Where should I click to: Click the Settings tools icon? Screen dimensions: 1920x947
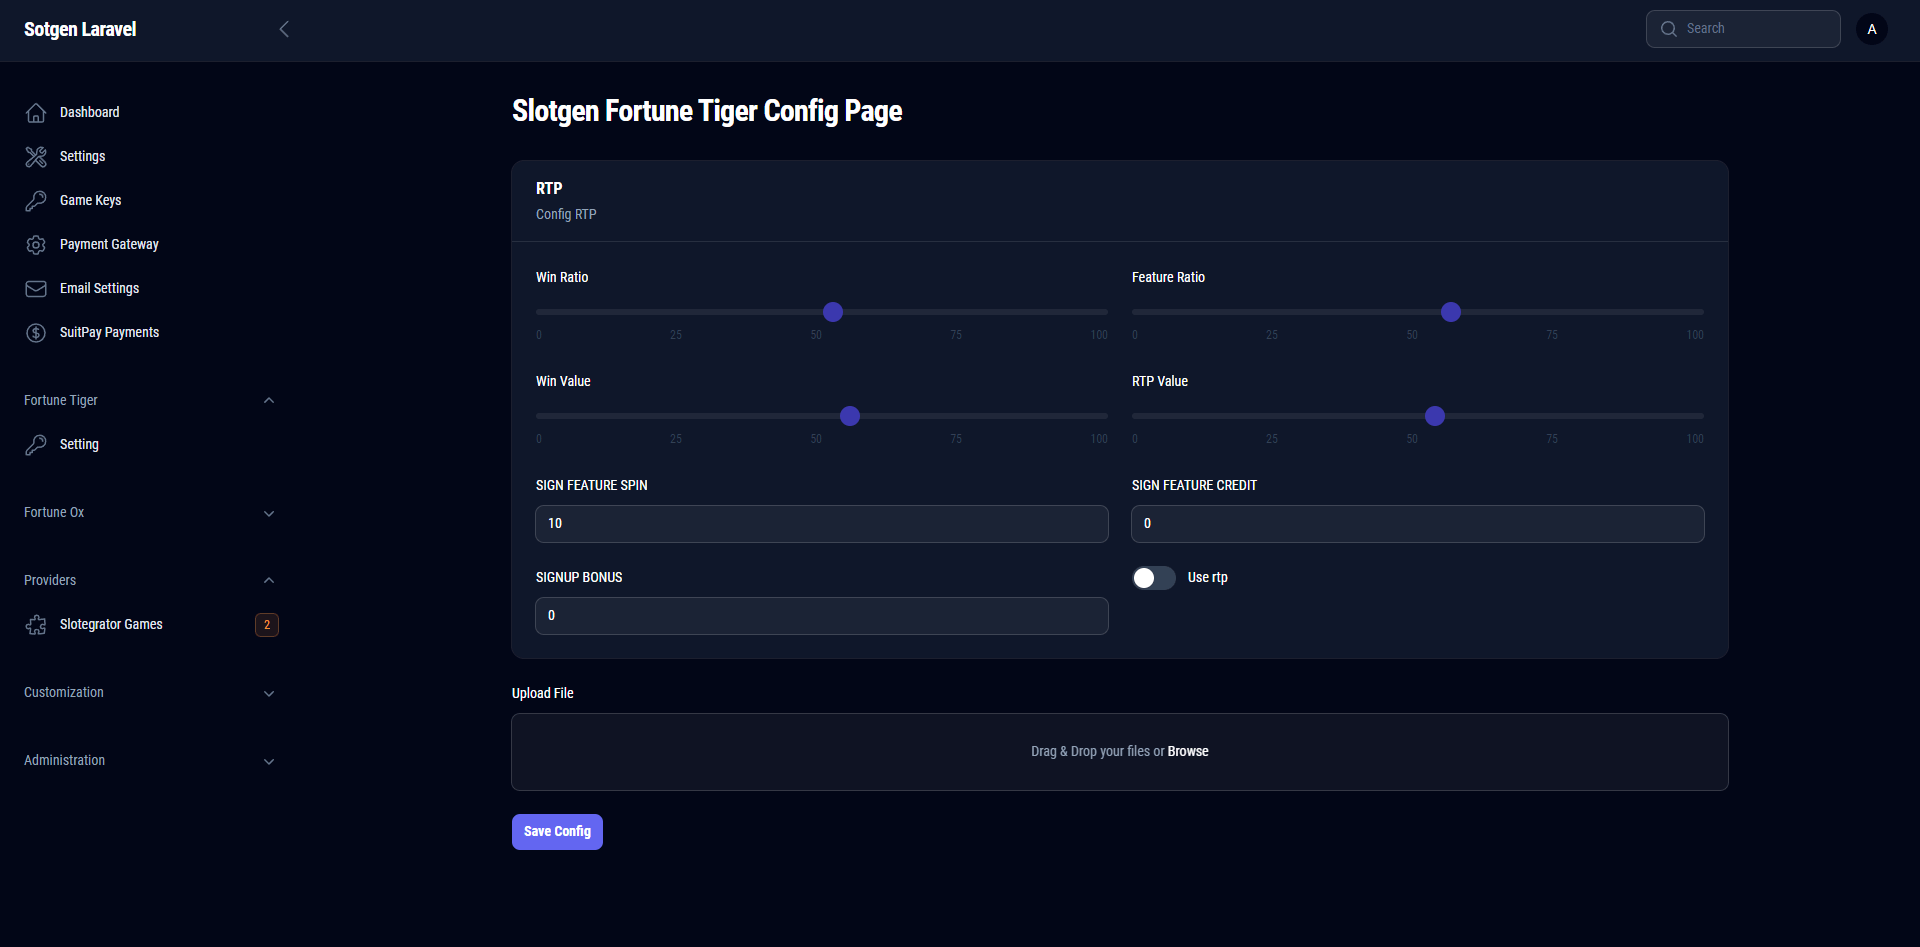(x=36, y=157)
